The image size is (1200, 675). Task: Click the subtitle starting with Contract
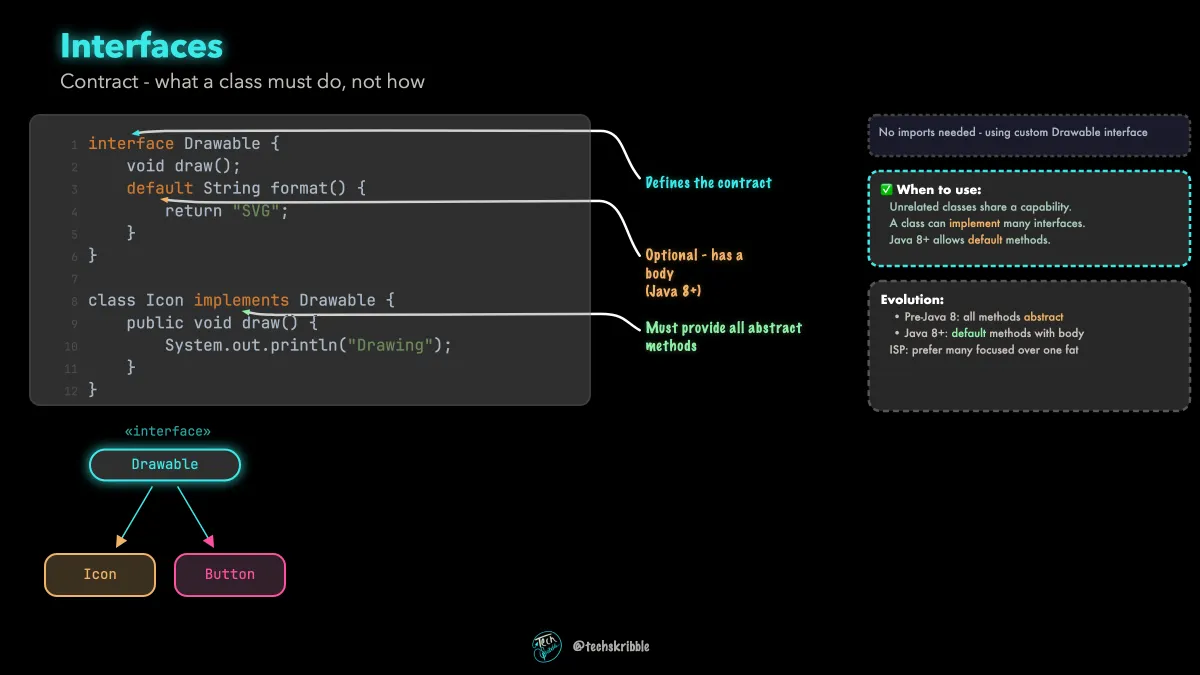point(242,81)
